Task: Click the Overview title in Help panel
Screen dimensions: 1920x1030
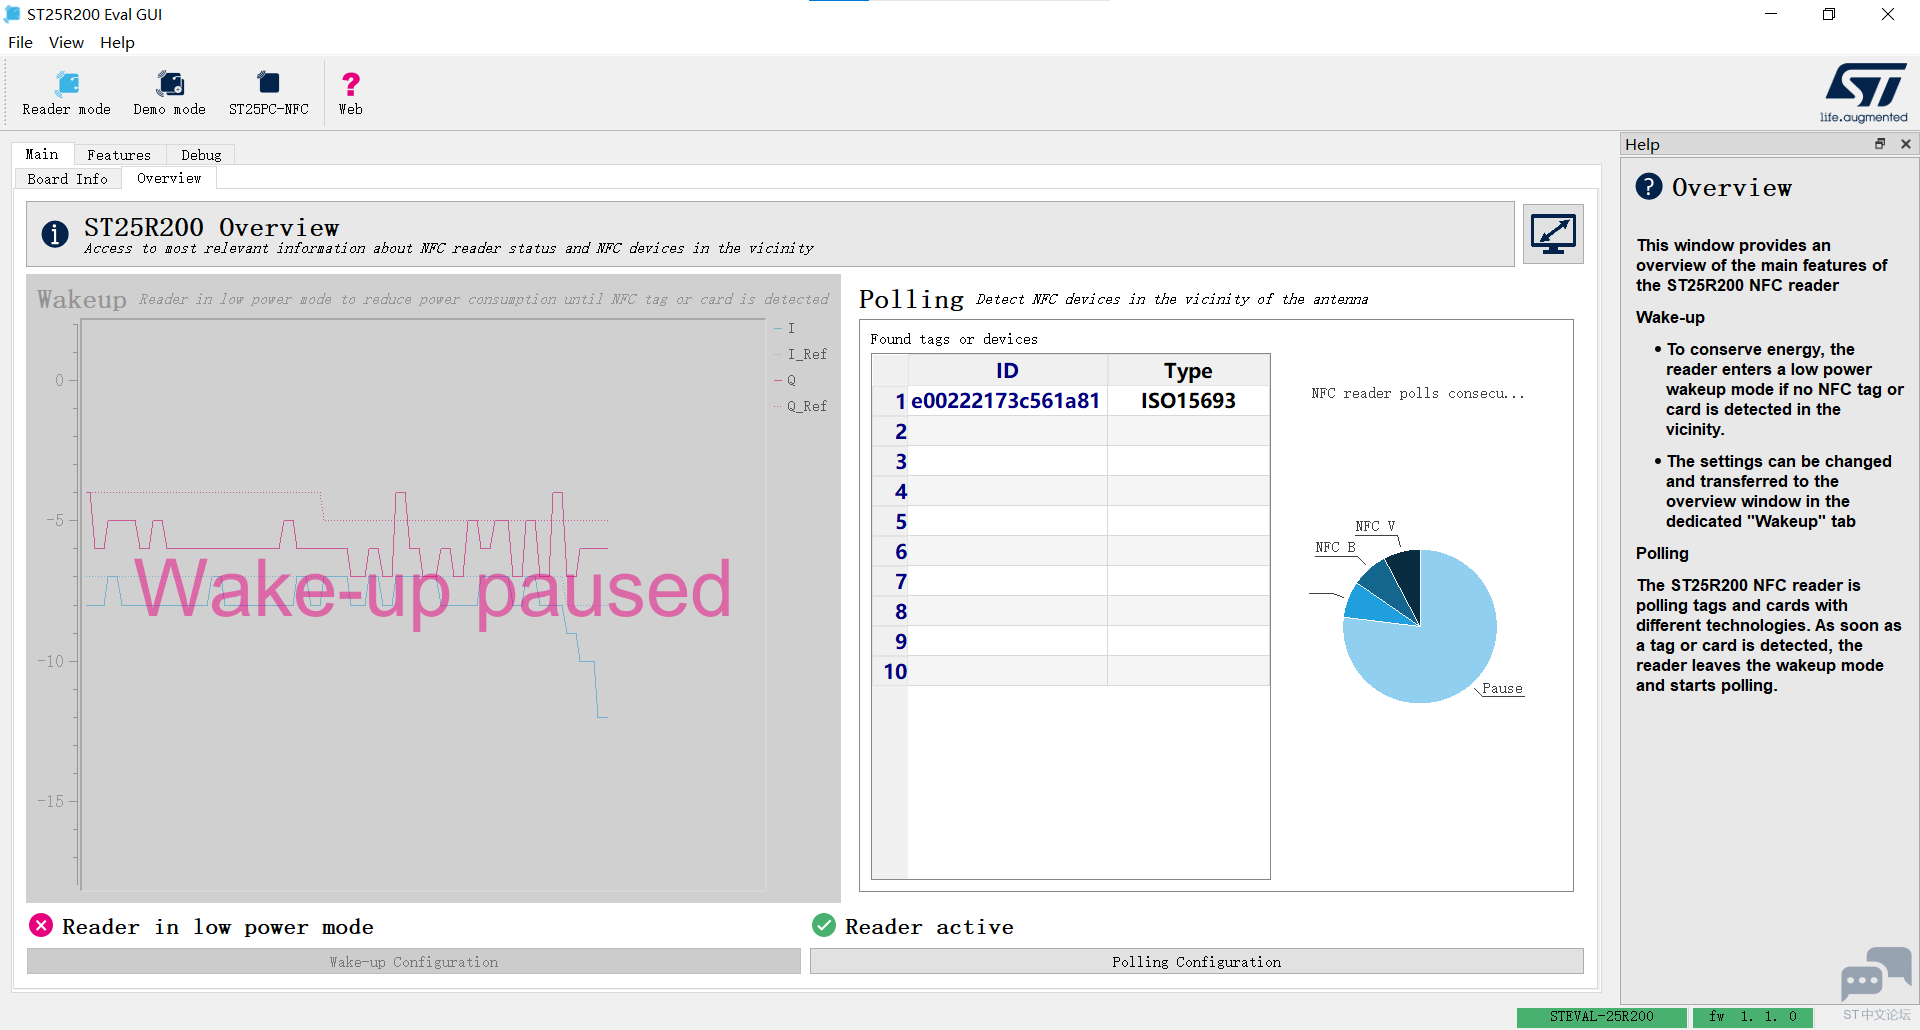Action: 1731,187
